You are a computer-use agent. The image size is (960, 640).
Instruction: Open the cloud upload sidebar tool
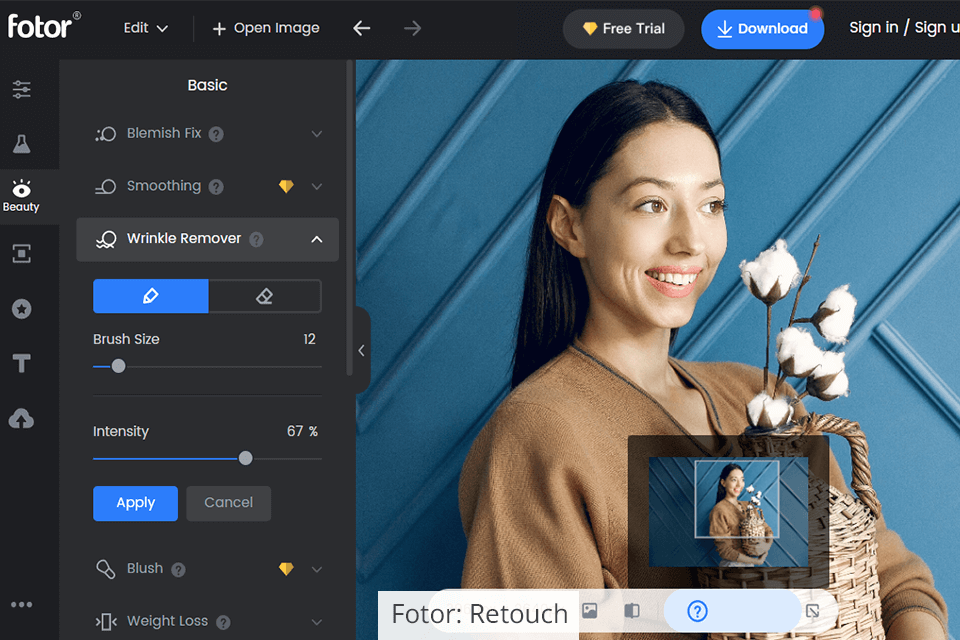(21, 419)
